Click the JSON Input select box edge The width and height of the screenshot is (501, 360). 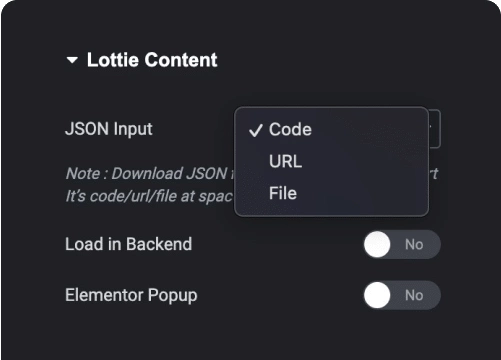(x=435, y=128)
